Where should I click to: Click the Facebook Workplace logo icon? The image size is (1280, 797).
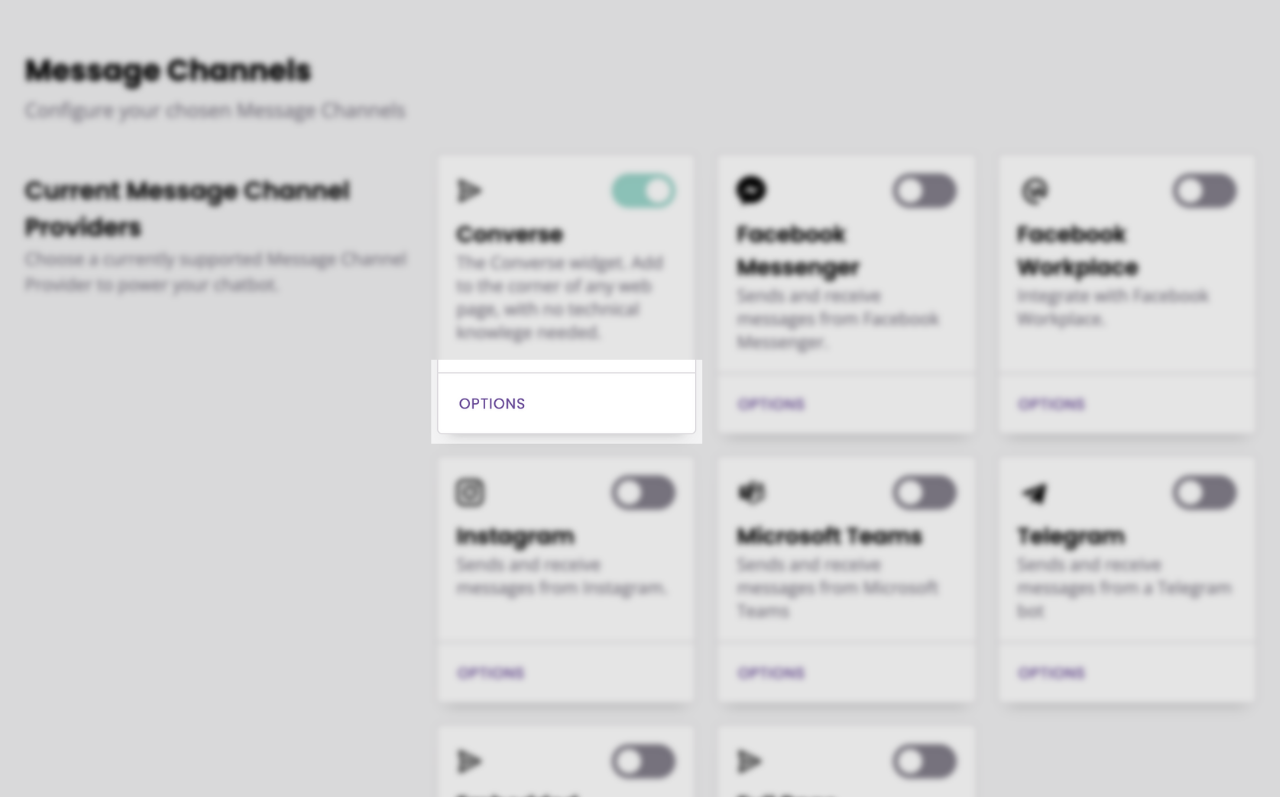(1032, 190)
